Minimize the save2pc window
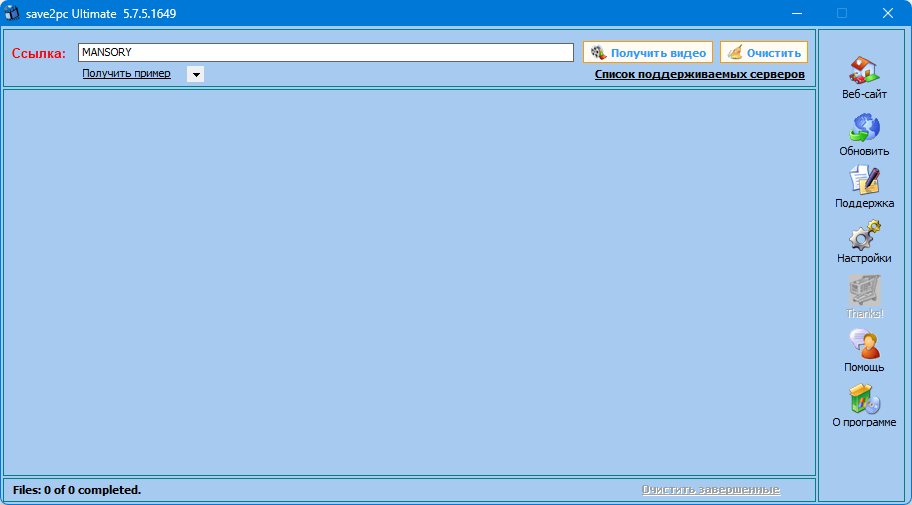This screenshot has height=505, width=912. 796,13
